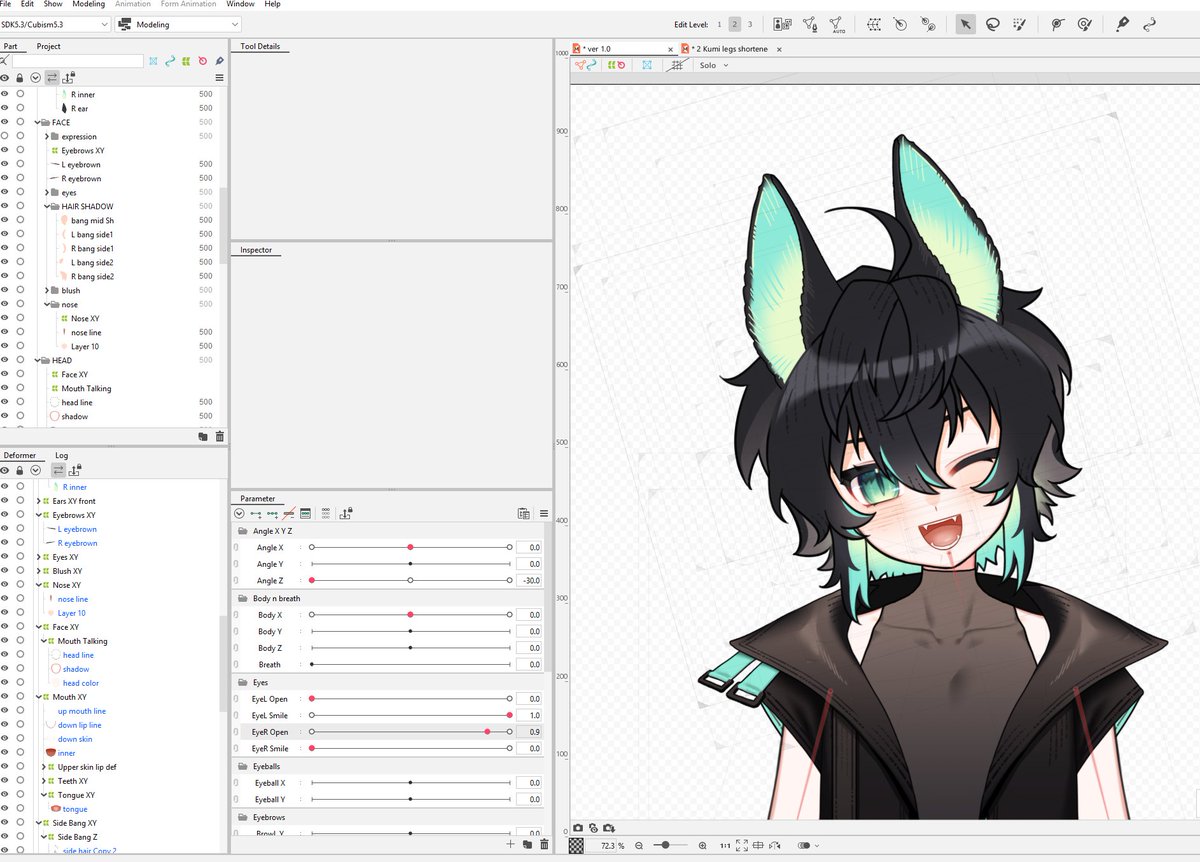Open the SDK5.3/Cubism5.3 version dropdown
This screenshot has height=862, width=1200.
(55, 24)
